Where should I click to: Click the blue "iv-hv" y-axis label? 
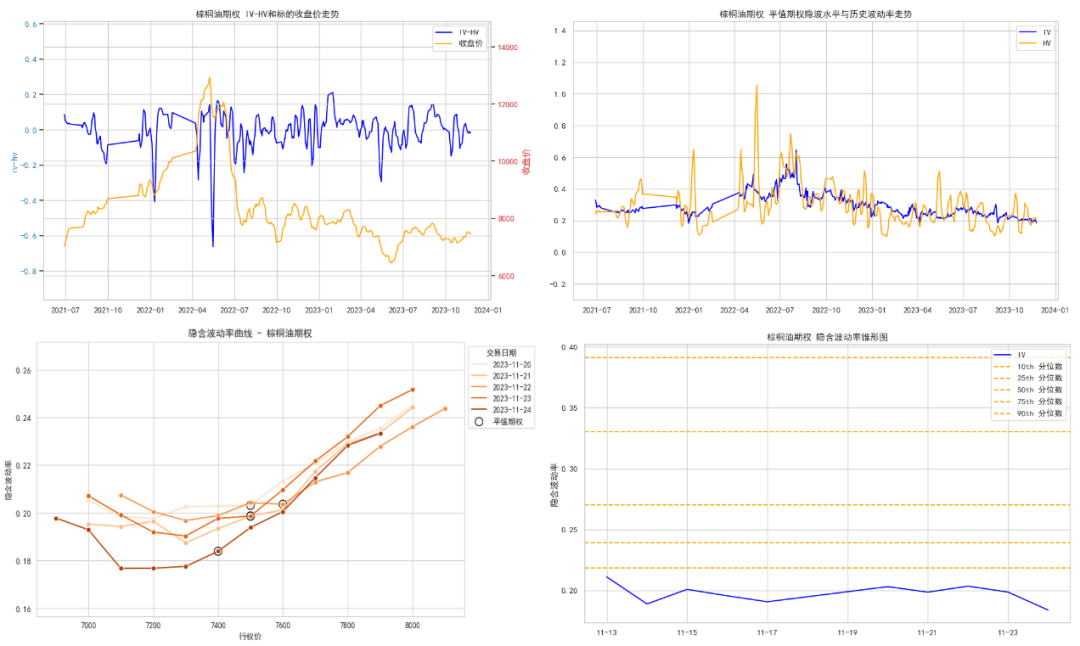pyautogui.click(x=14, y=163)
